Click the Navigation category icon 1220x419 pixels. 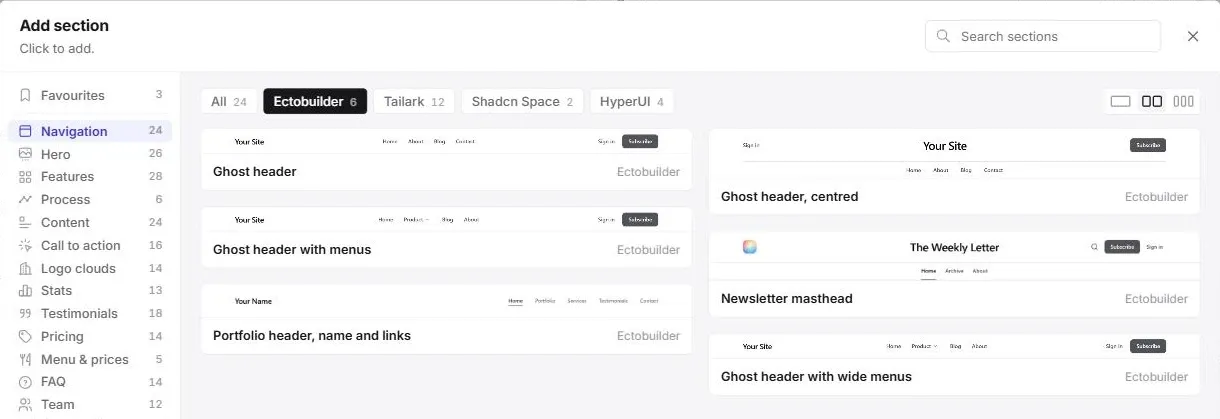pos(25,131)
